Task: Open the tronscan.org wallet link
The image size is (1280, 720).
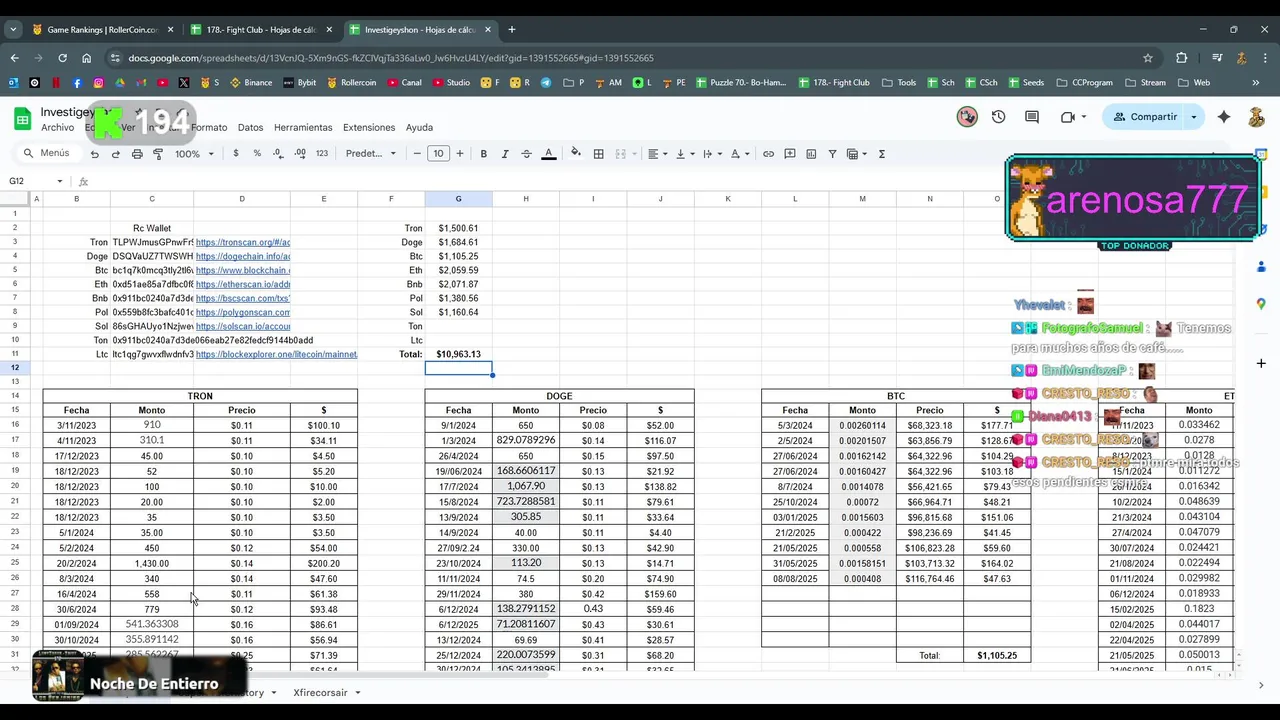Action: coord(243,242)
